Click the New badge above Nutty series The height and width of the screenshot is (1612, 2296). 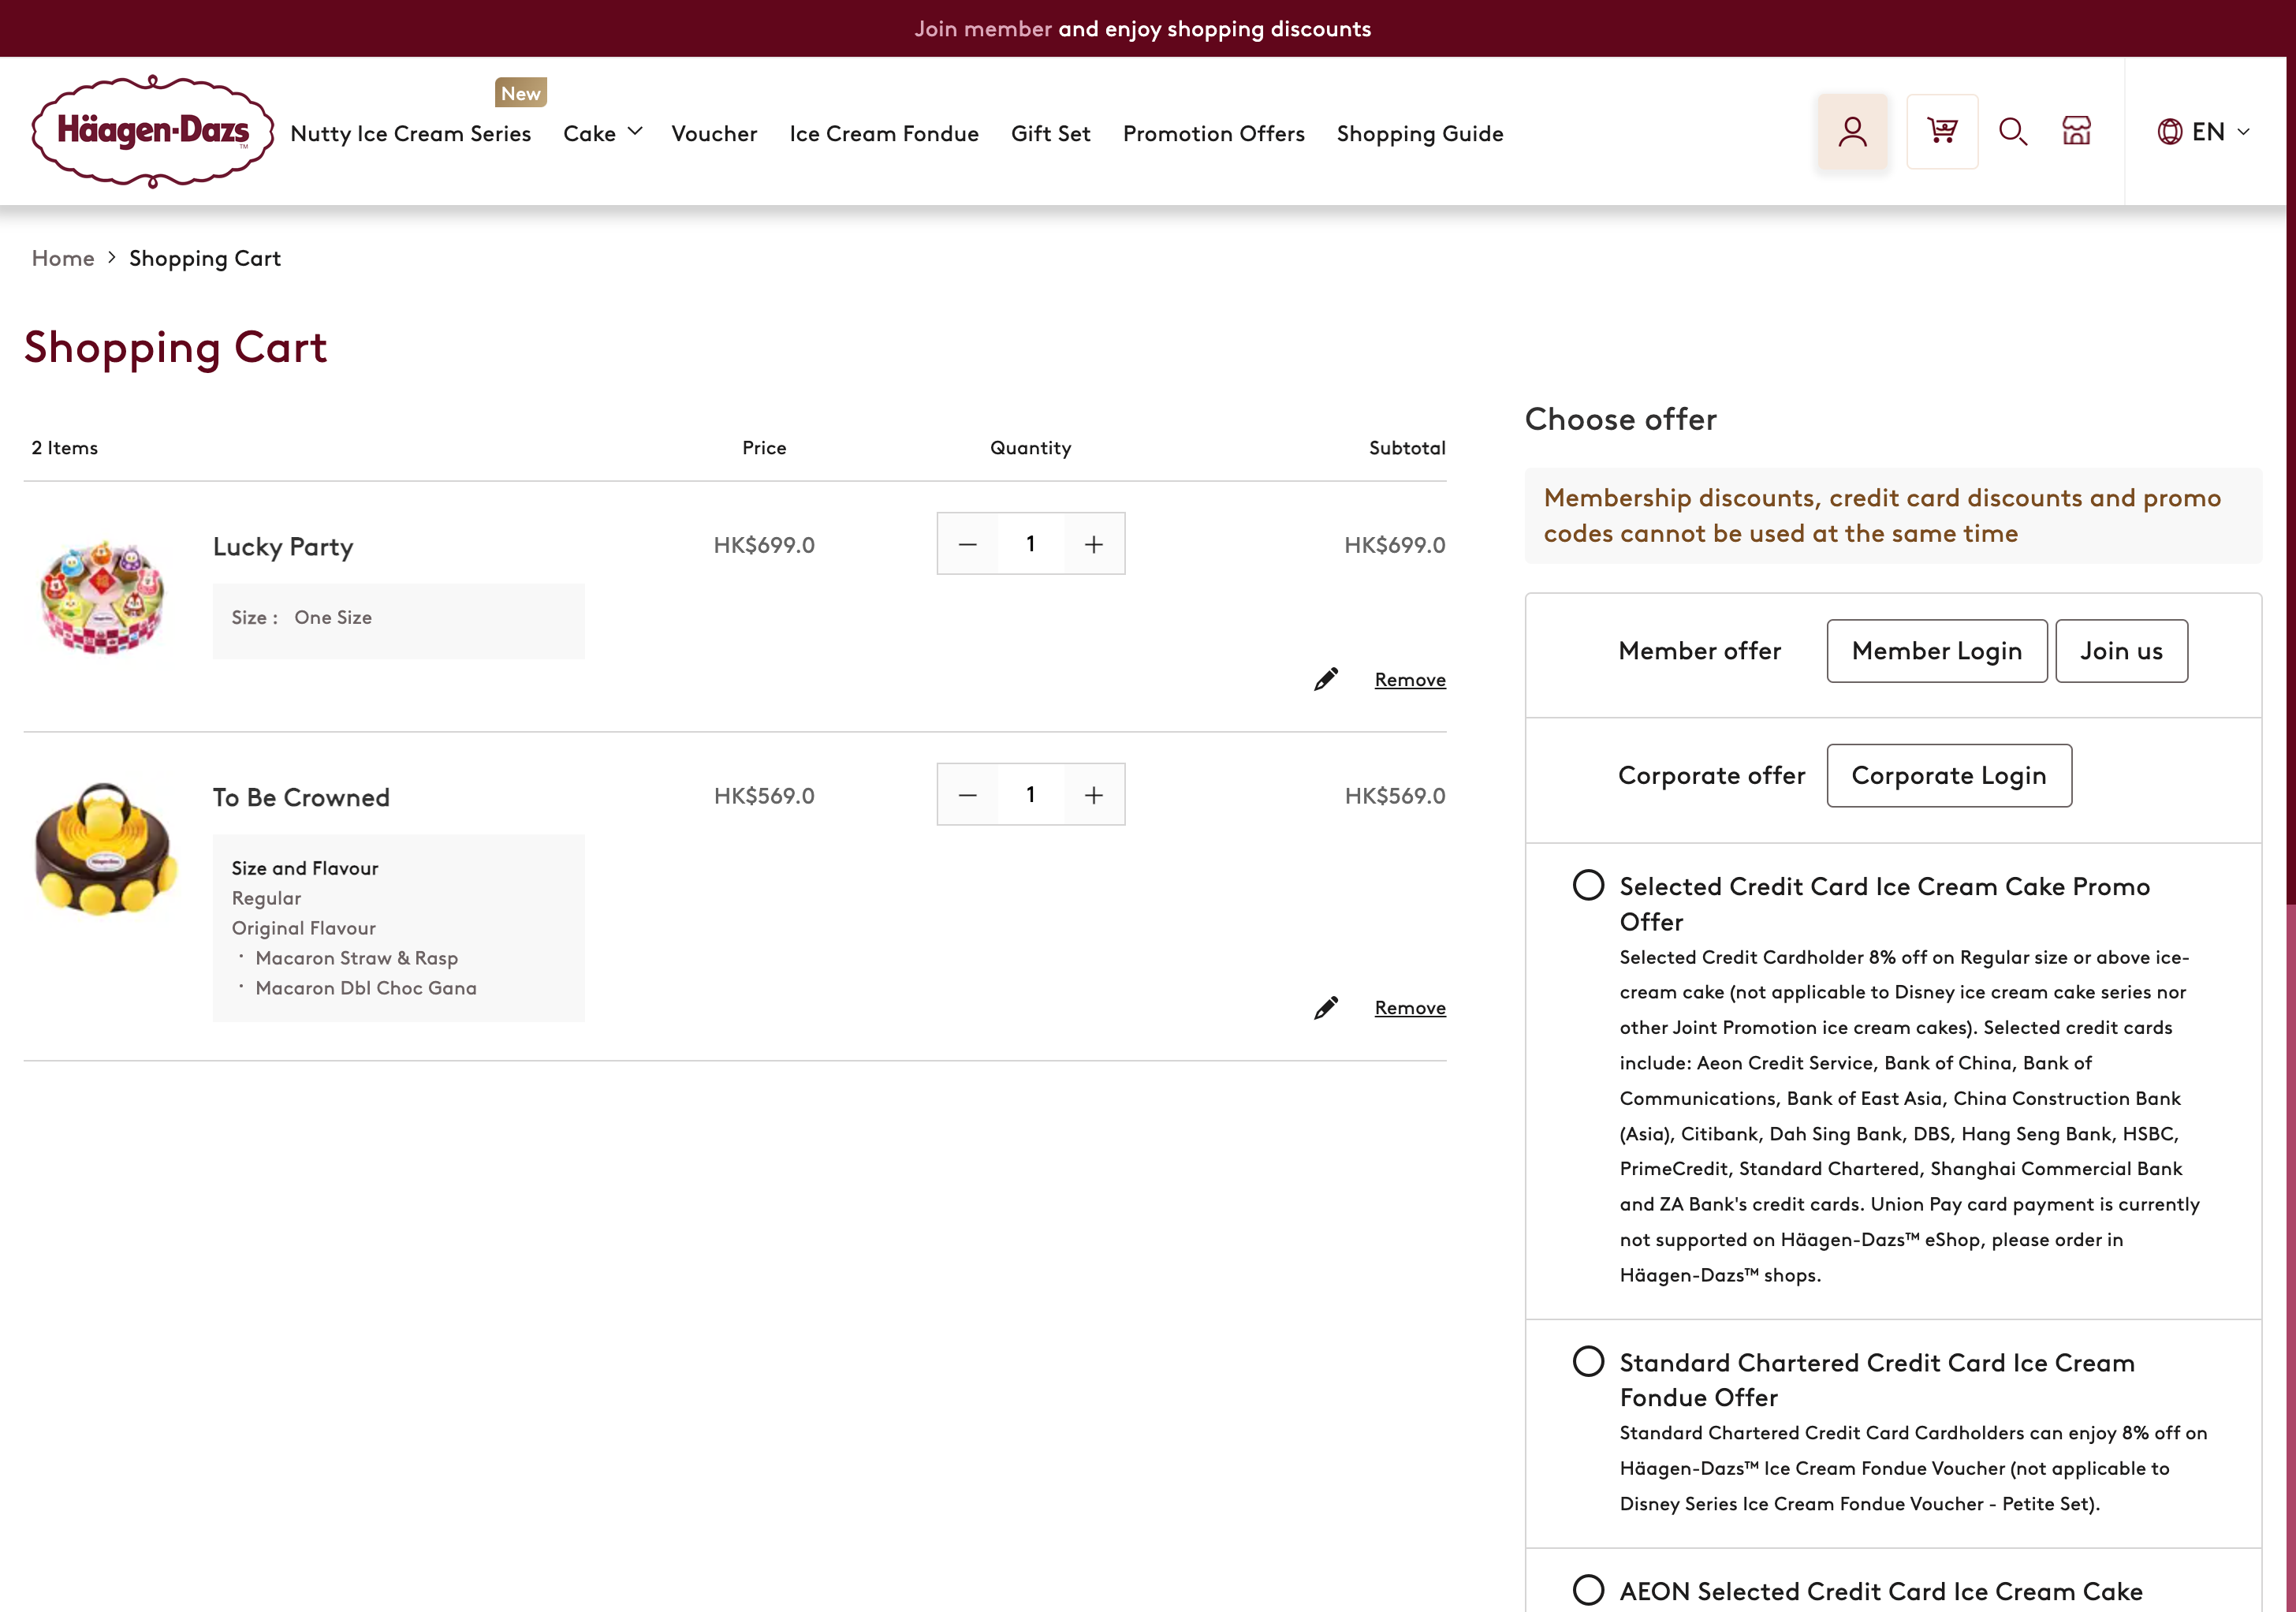[520, 93]
